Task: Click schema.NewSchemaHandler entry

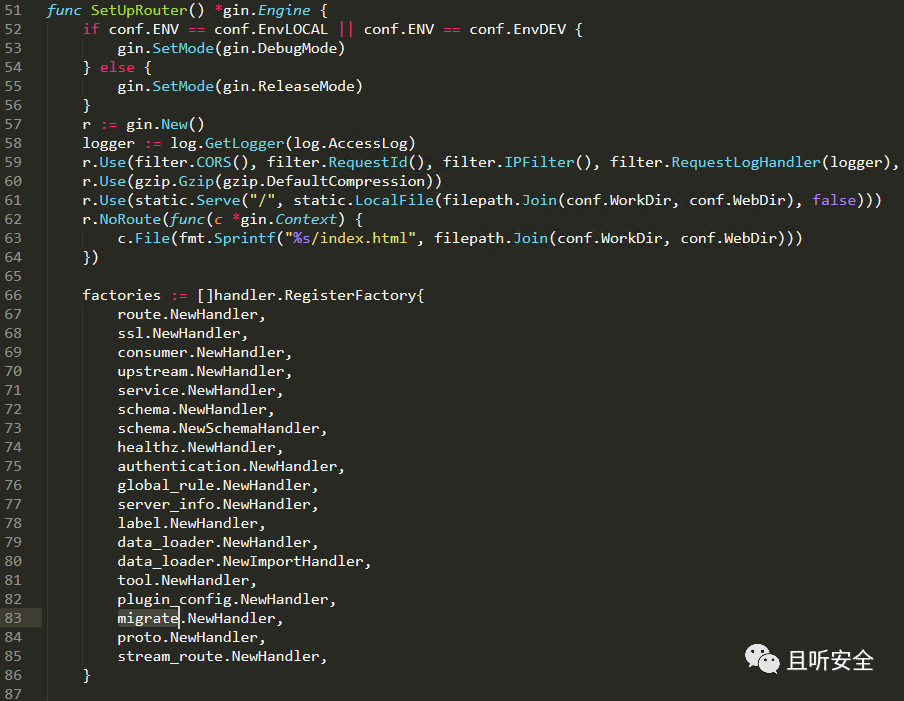Action: [219, 429]
